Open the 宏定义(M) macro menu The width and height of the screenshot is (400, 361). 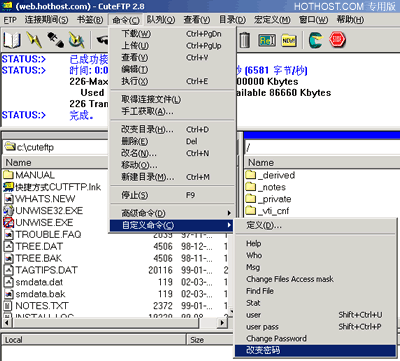point(272,20)
